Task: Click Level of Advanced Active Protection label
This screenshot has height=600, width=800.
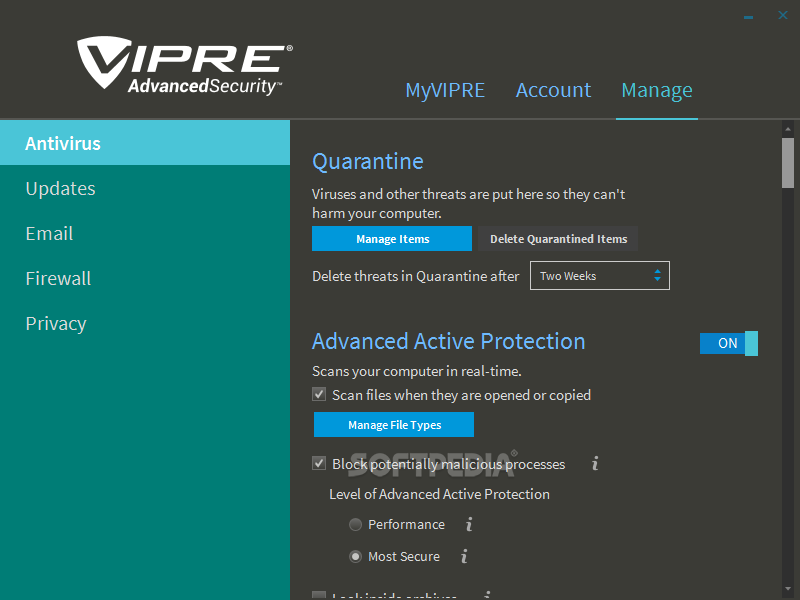Action: 439,494
